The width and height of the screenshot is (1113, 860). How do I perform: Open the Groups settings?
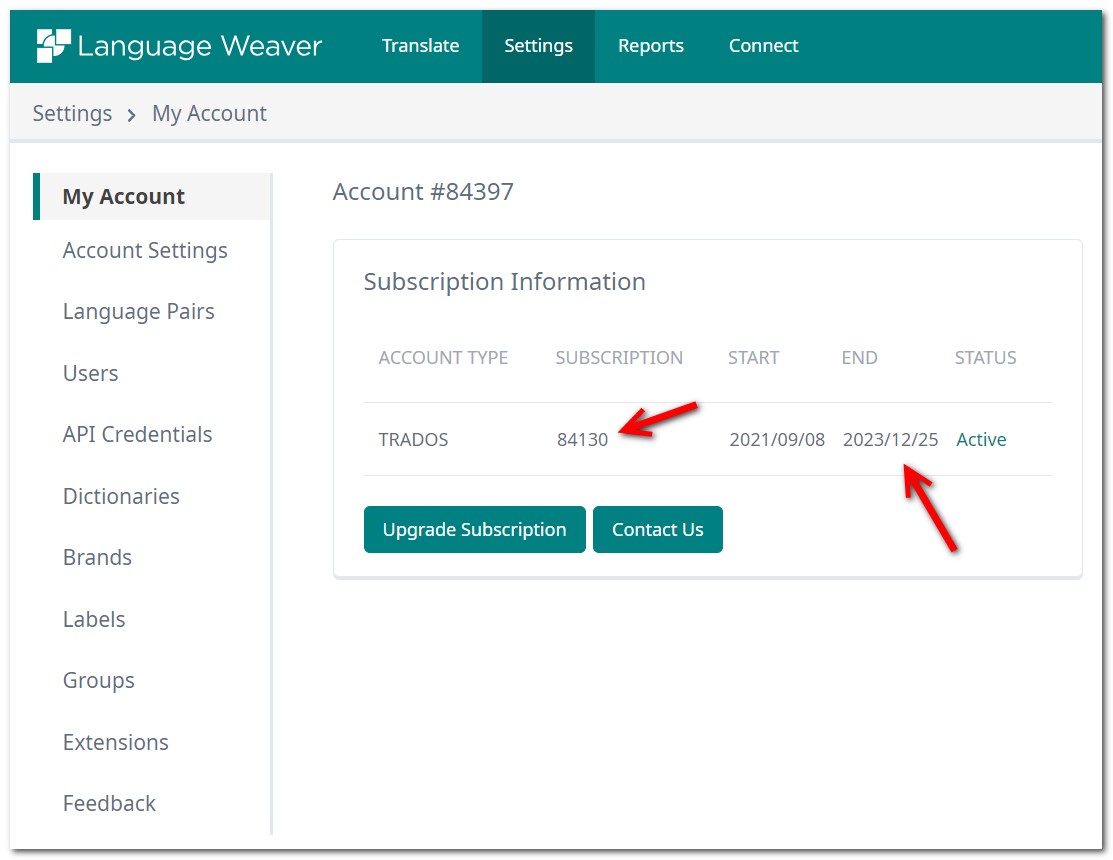[99, 680]
